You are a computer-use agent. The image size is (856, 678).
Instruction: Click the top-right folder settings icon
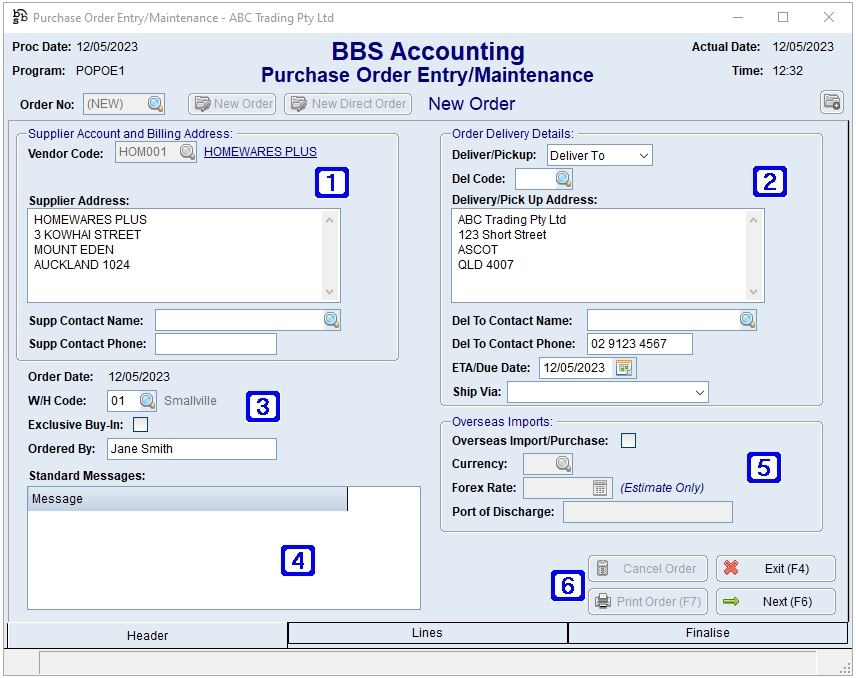point(831,102)
